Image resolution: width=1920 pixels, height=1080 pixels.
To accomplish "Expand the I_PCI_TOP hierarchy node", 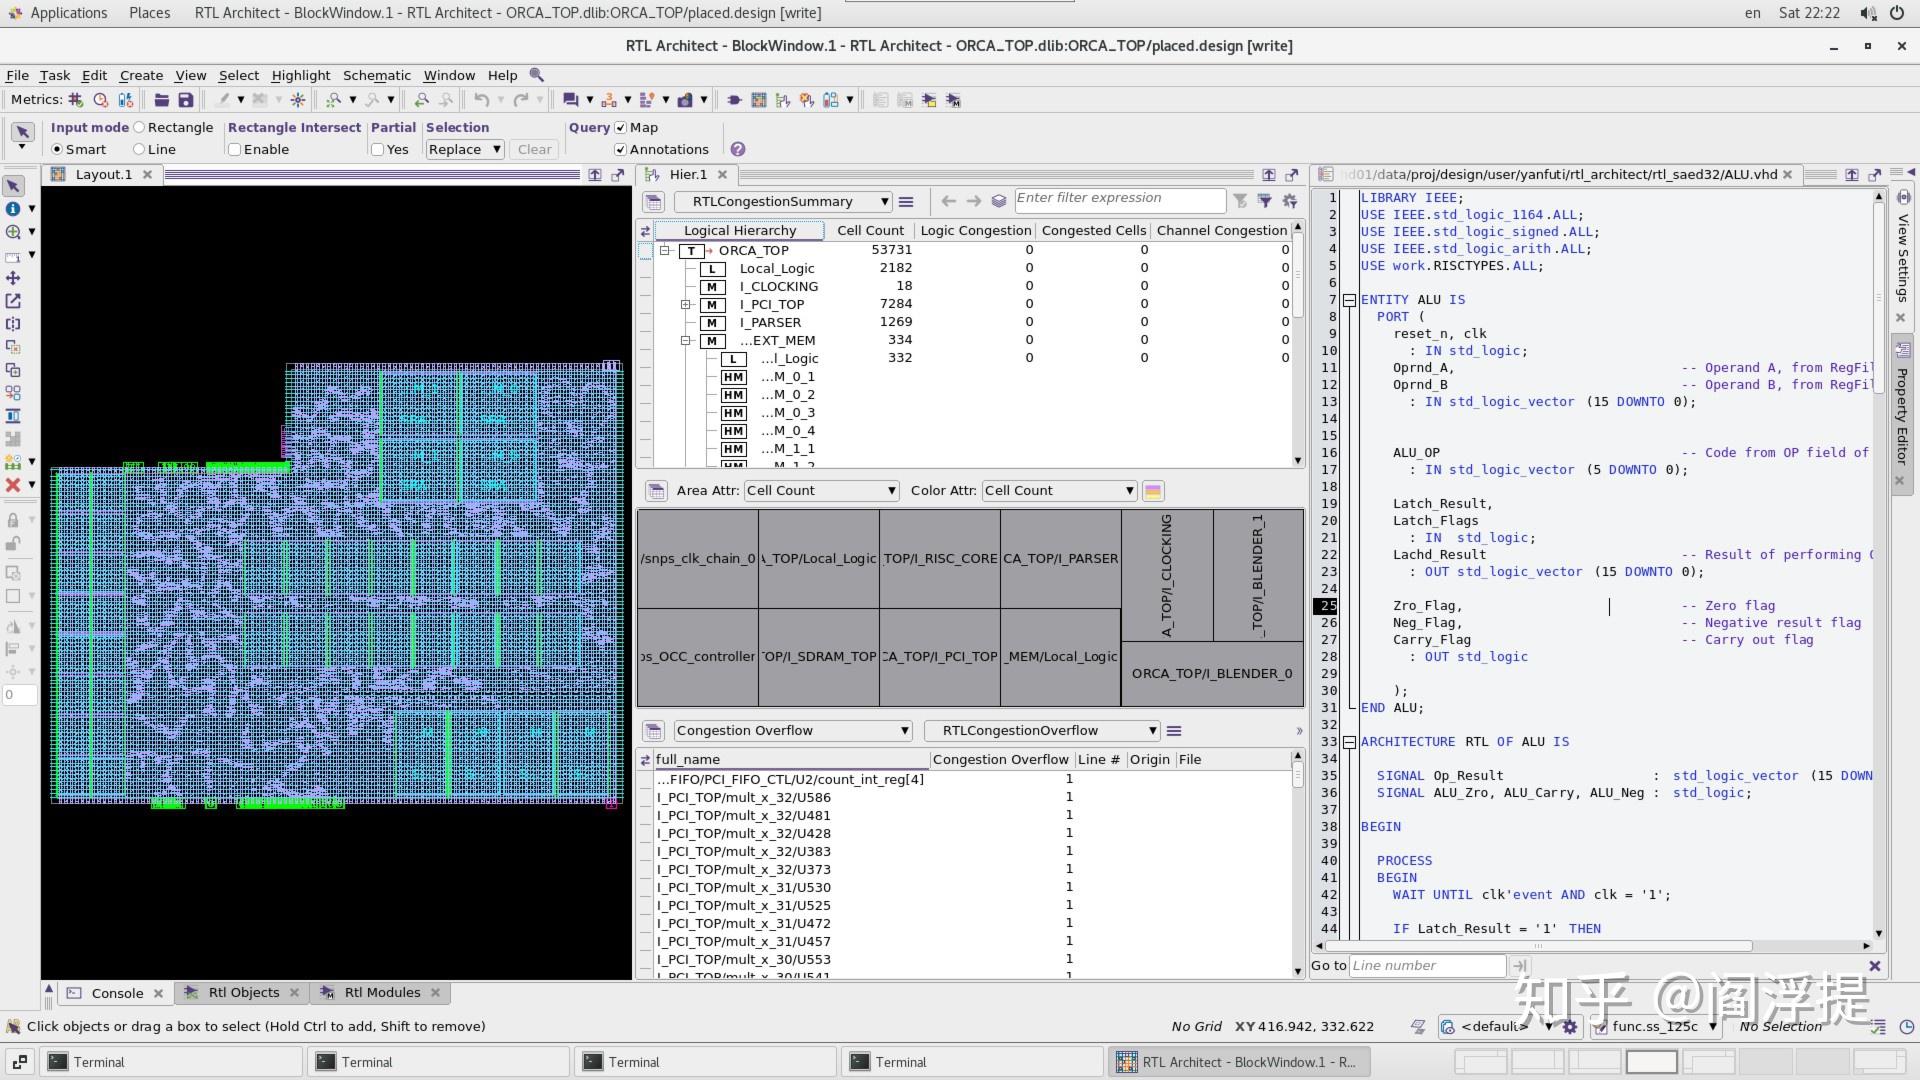I will click(684, 304).
